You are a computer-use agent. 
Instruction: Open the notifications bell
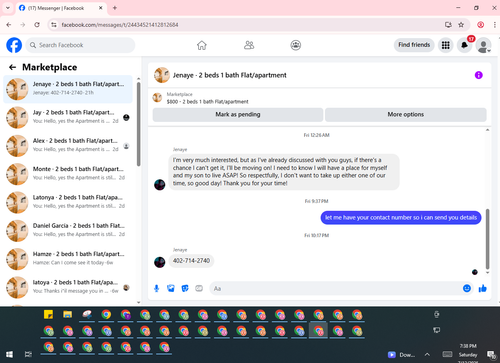pos(464,45)
